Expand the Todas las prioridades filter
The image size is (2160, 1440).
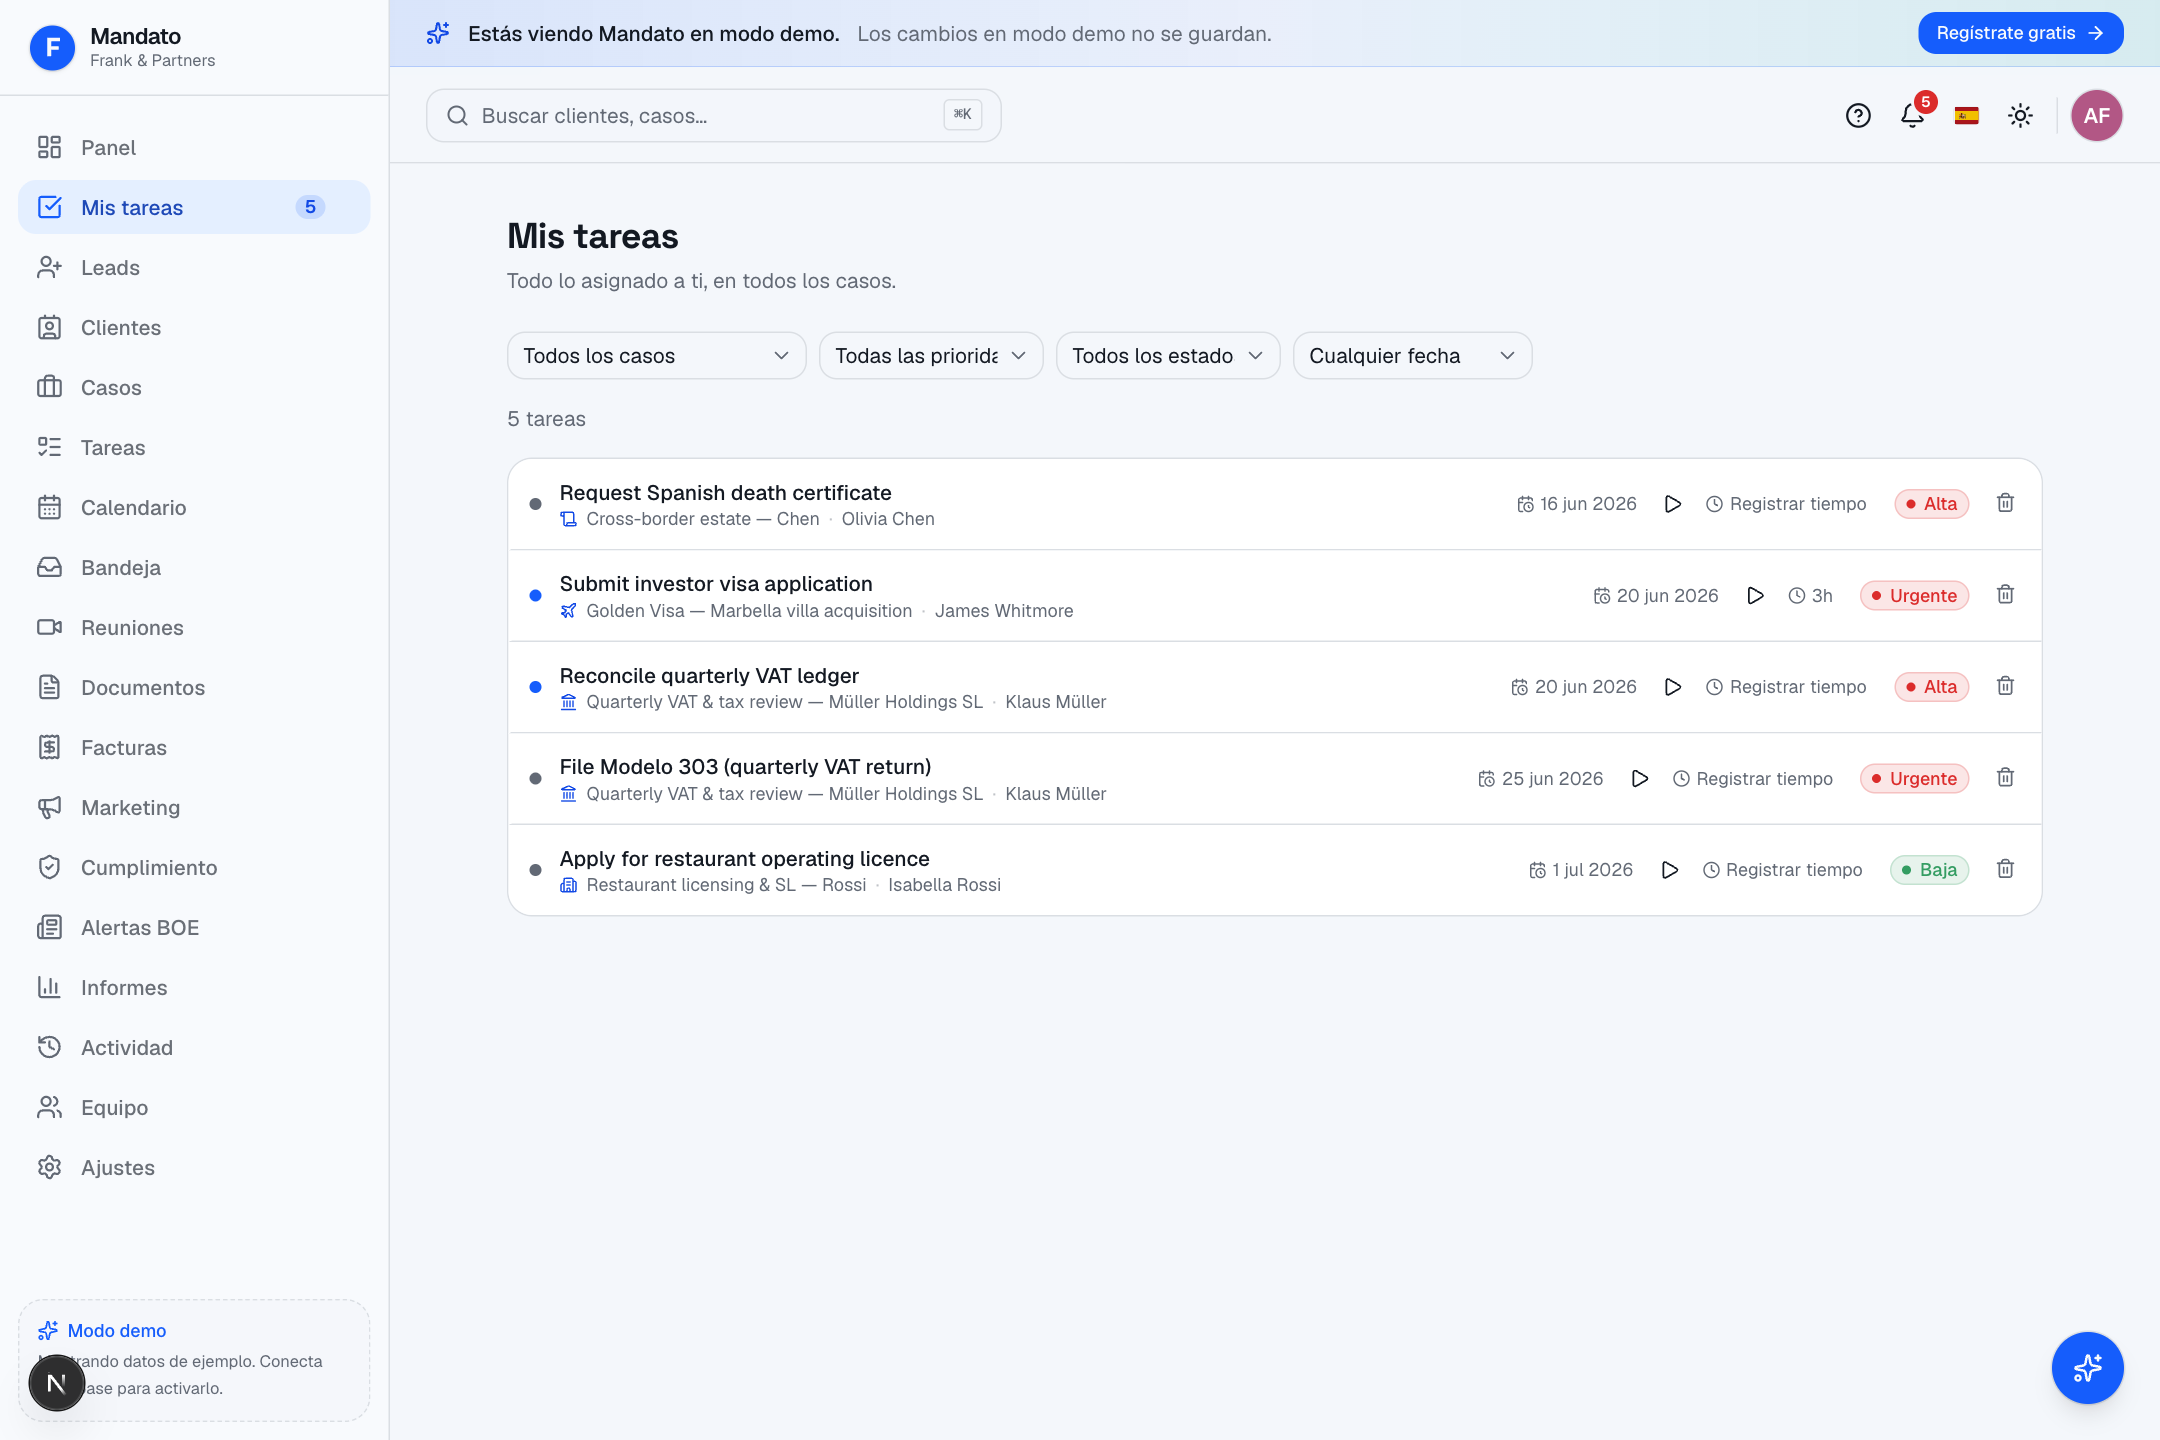point(931,356)
